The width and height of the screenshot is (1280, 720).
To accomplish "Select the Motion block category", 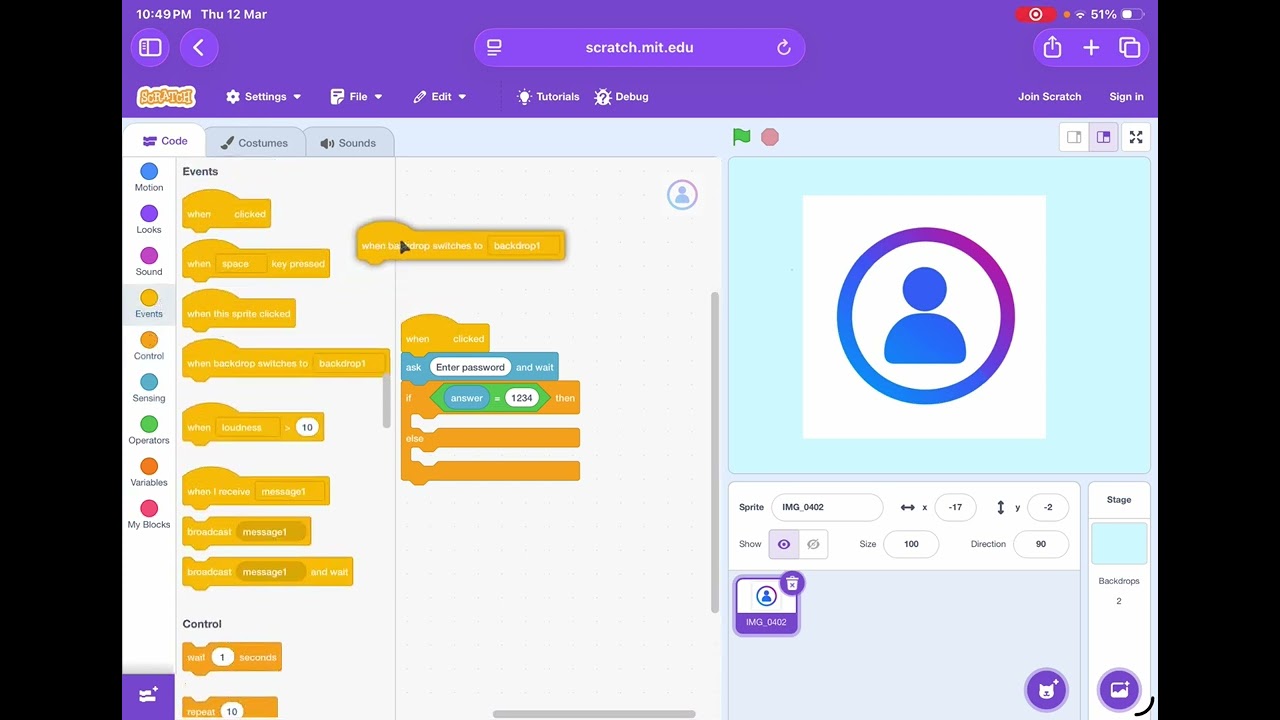I will point(149,178).
